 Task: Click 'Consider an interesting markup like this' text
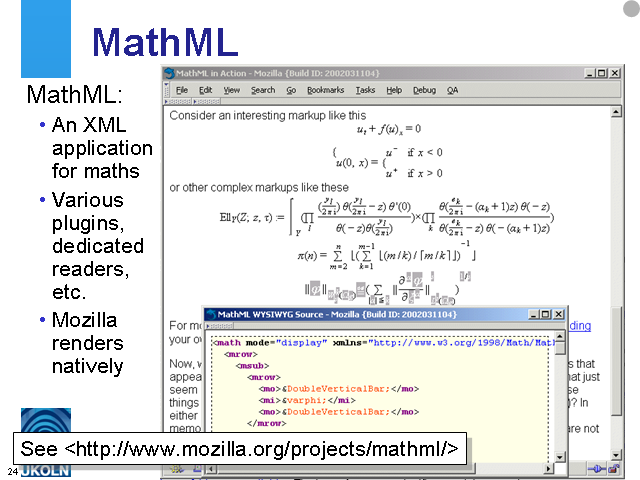[x=268, y=116]
